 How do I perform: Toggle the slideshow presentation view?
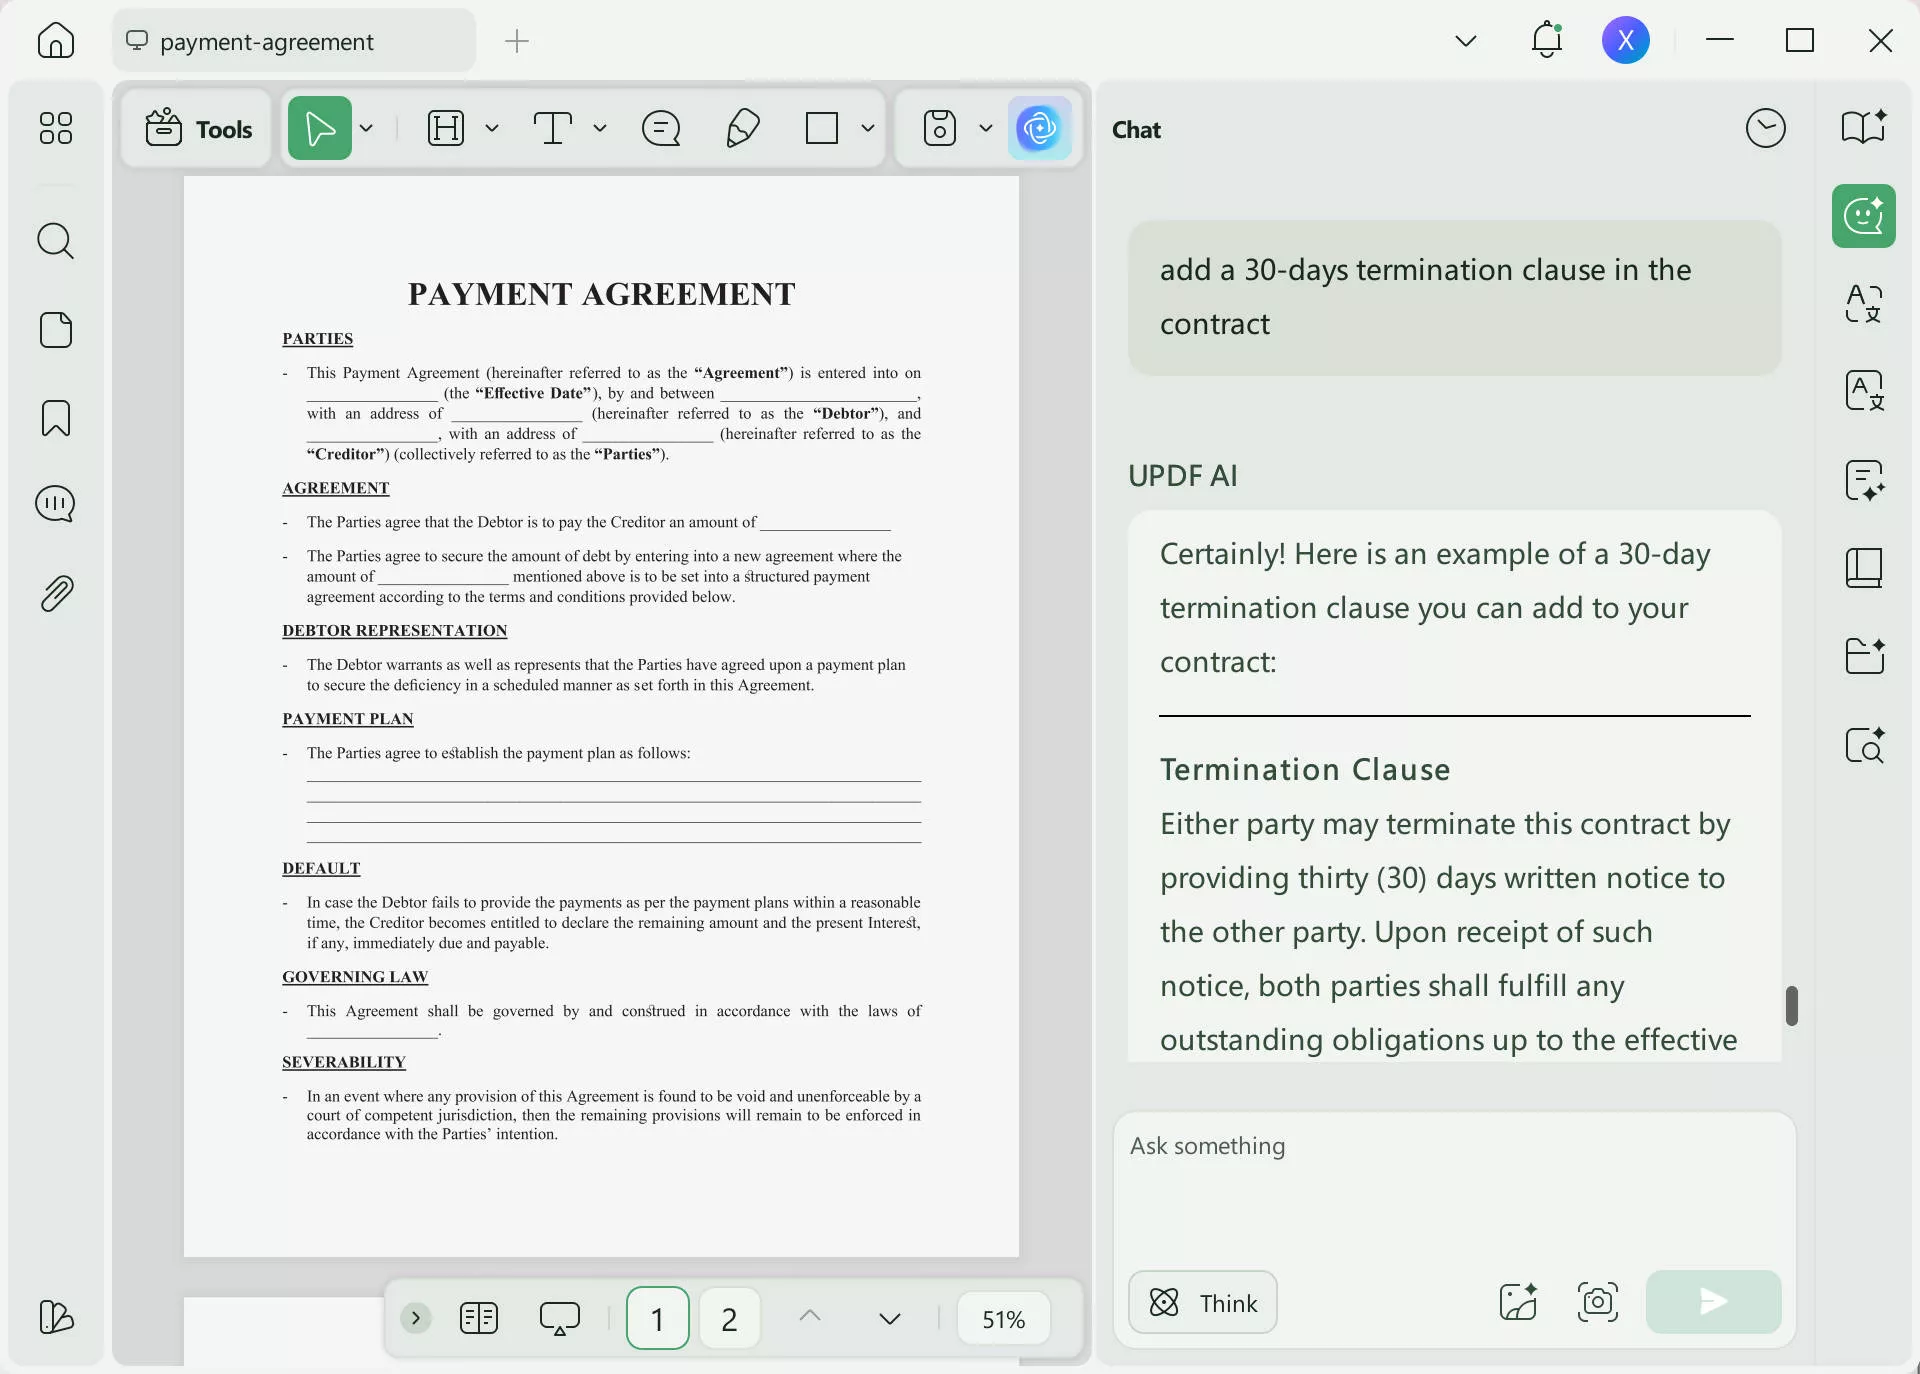point(559,1318)
